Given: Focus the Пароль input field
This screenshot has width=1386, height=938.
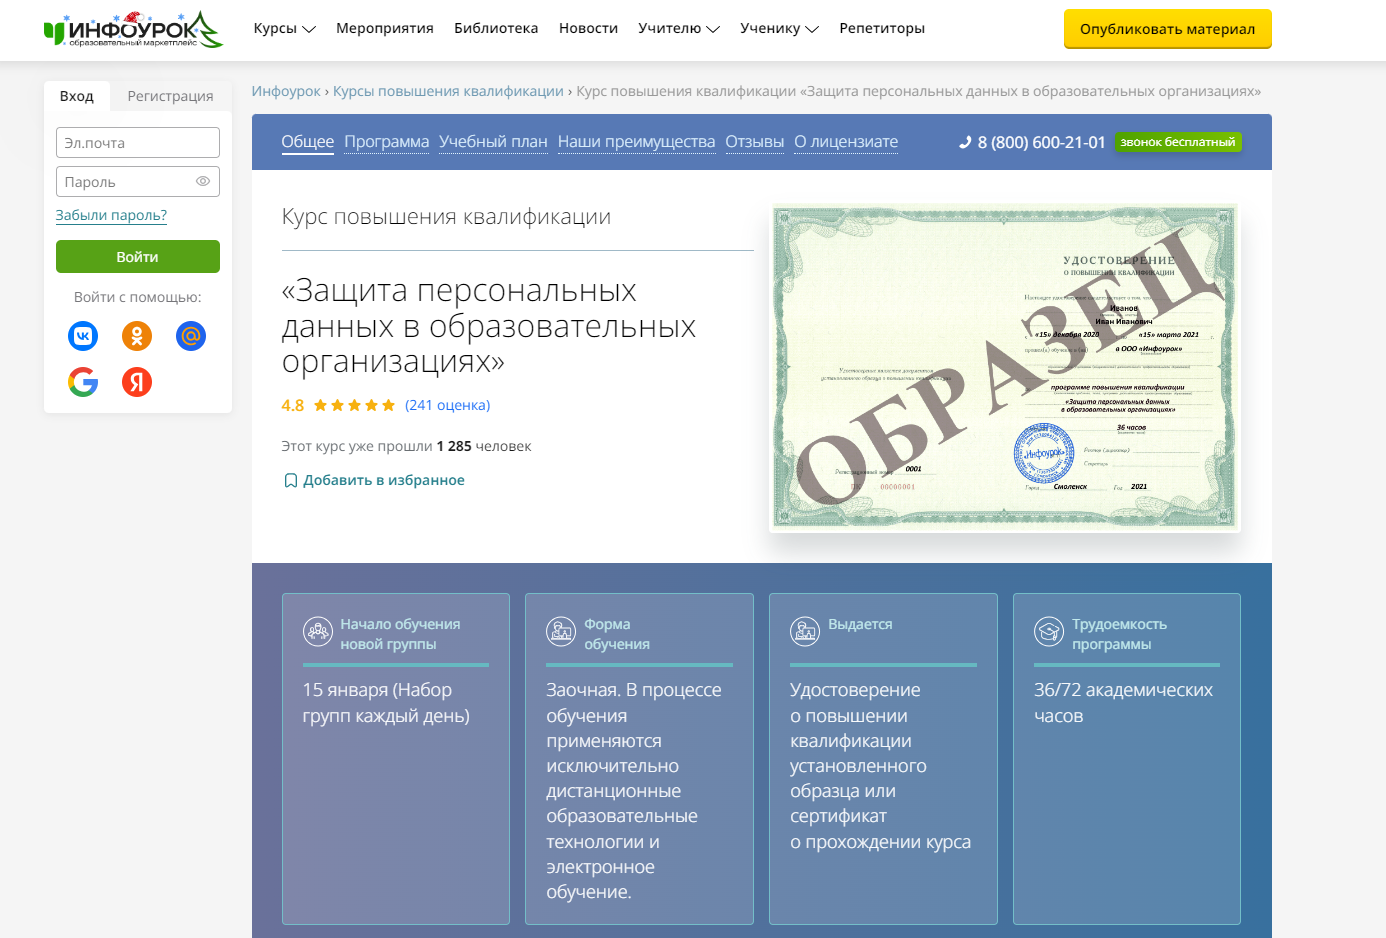Looking at the screenshot, I should pos(138,182).
